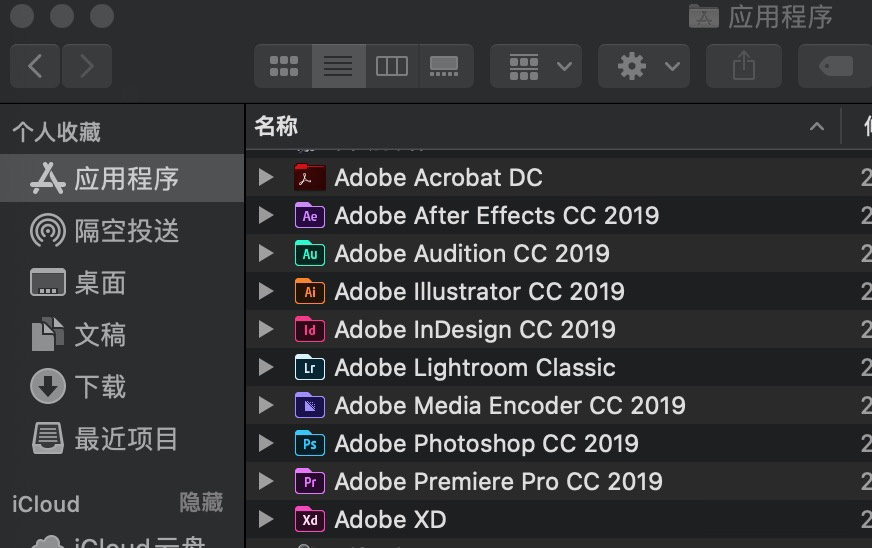Expand the Adobe InDesign CC 2019 folder
The width and height of the screenshot is (872, 548).
coord(266,329)
